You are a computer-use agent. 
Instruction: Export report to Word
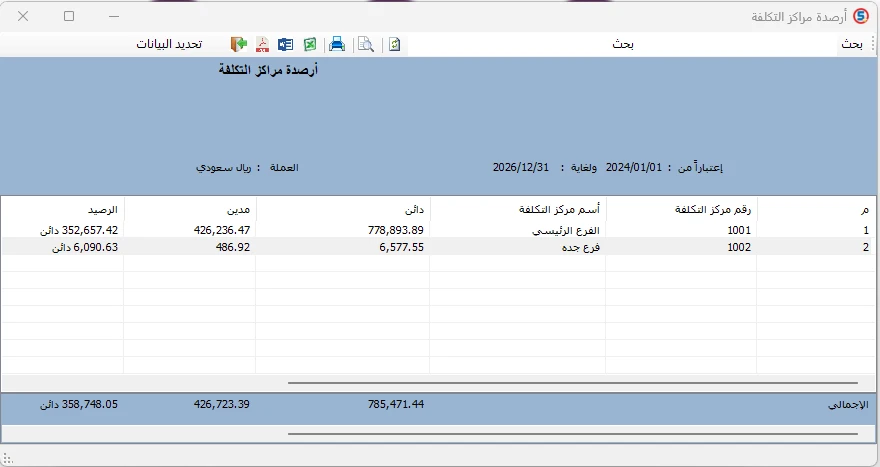(285, 44)
